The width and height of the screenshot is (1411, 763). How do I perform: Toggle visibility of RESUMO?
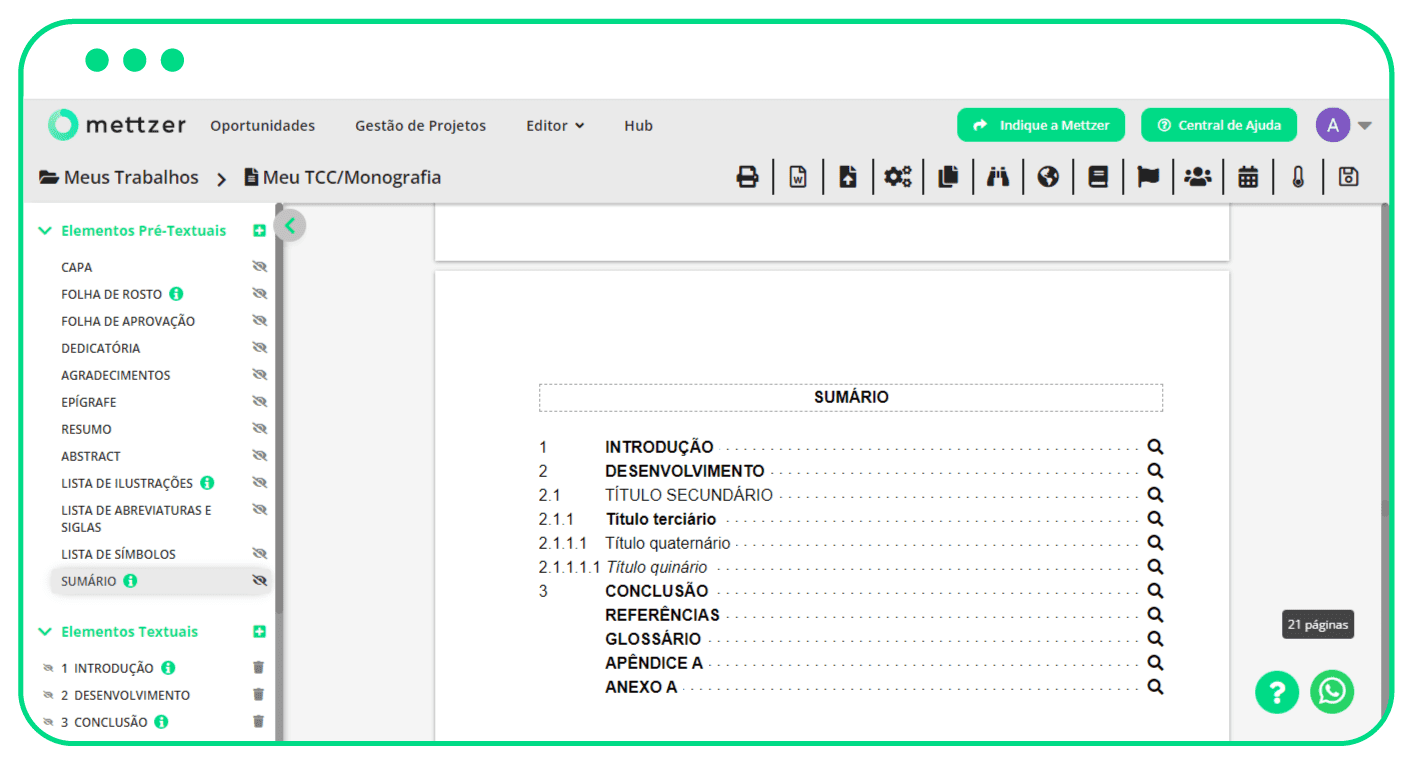pyautogui.click(x=260, y=429)
